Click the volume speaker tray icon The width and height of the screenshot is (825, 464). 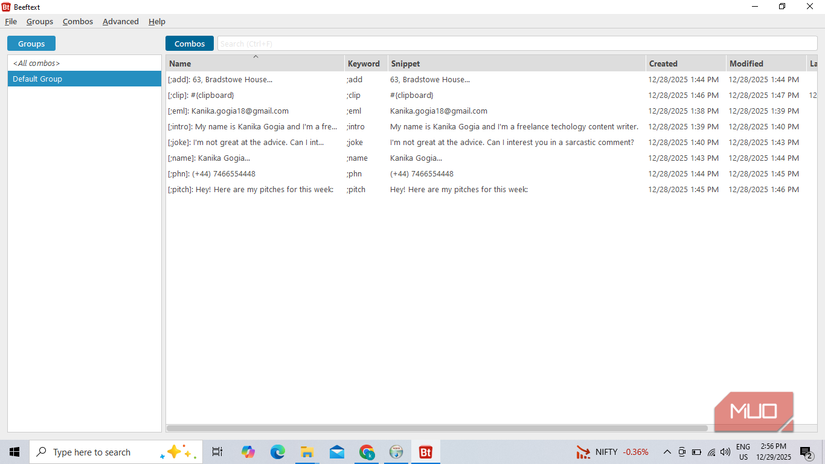pyautogui.click(x=726, y=452)
